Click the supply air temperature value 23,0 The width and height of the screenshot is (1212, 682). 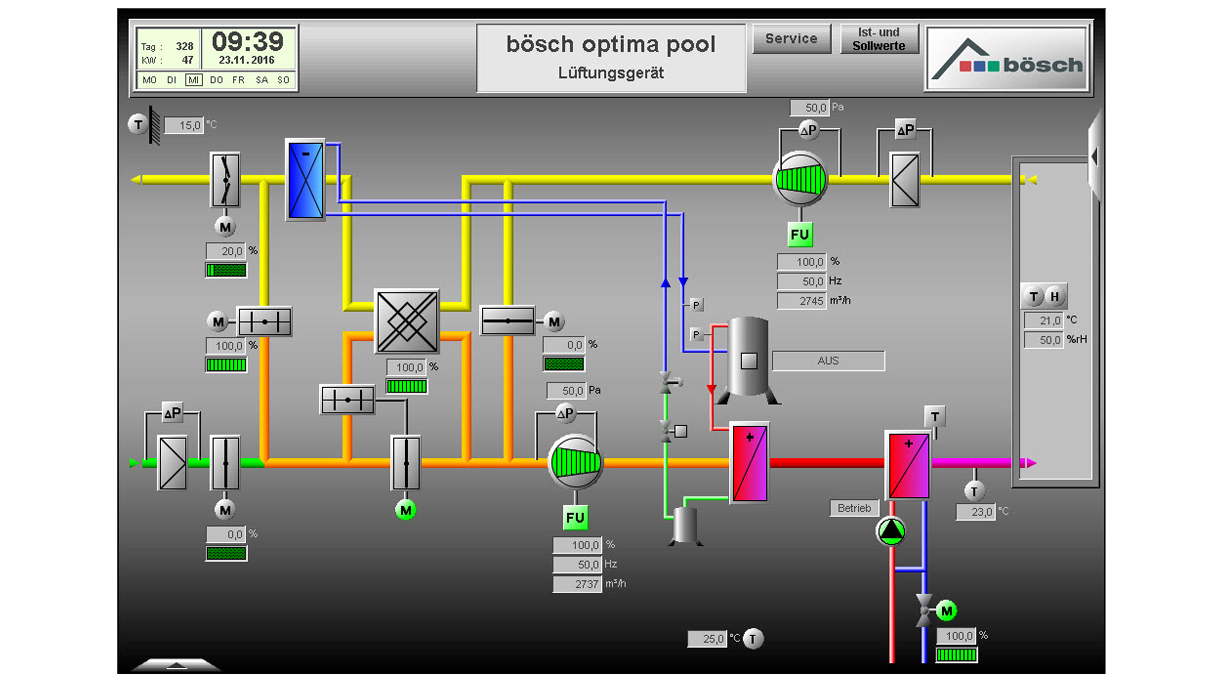976,512
